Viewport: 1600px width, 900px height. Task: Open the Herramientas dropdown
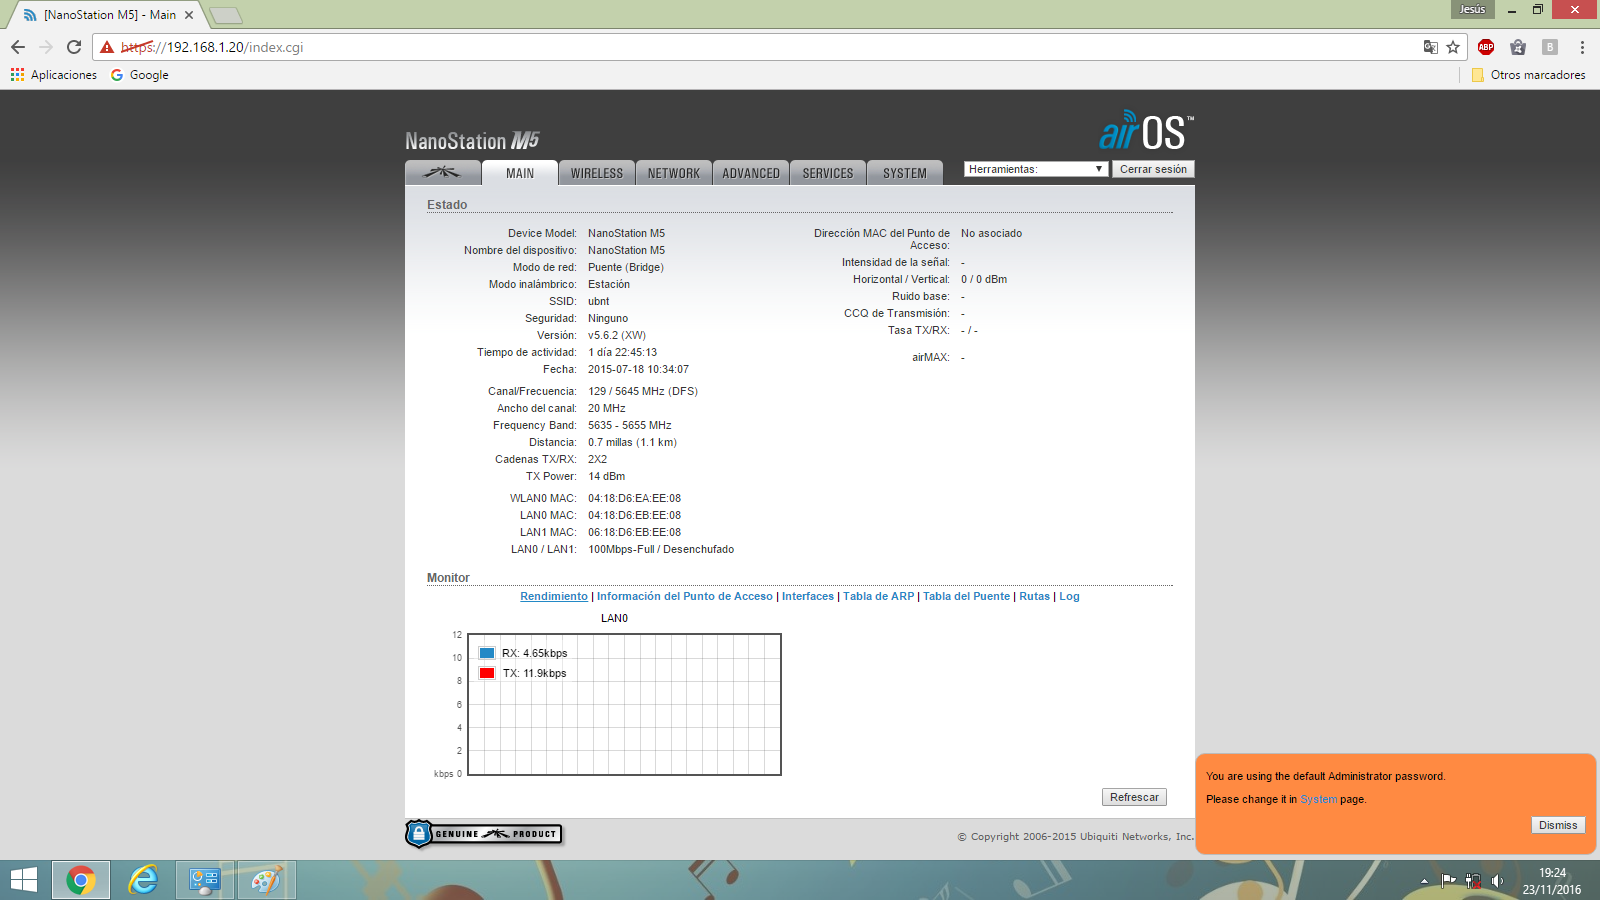(x=1036, y=169)
